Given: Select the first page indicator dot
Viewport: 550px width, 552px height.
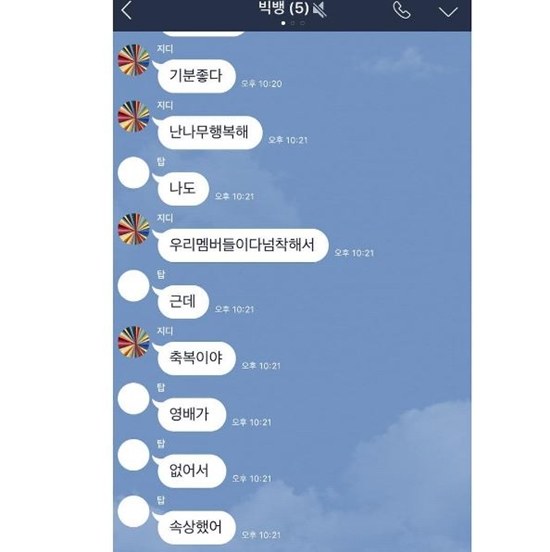Looking at the screenshot, I should [283, 23].
